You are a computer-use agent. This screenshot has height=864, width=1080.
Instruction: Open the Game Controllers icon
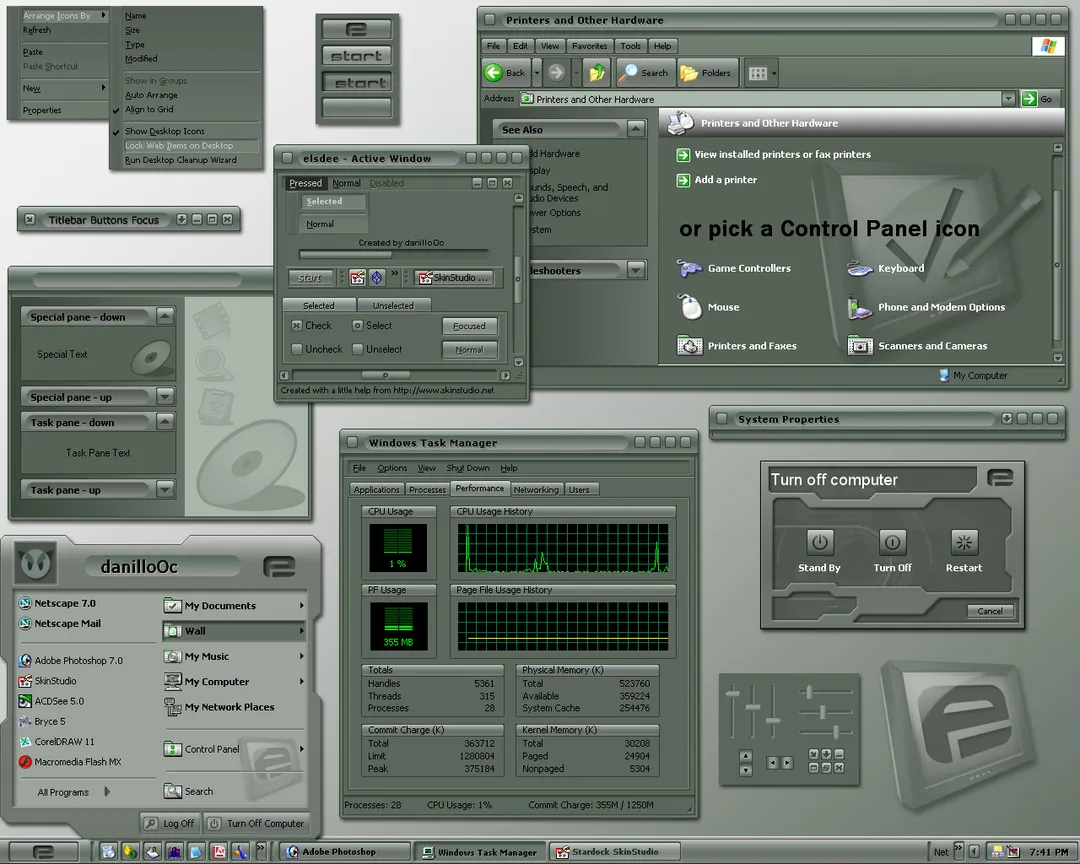pos(689,268)
